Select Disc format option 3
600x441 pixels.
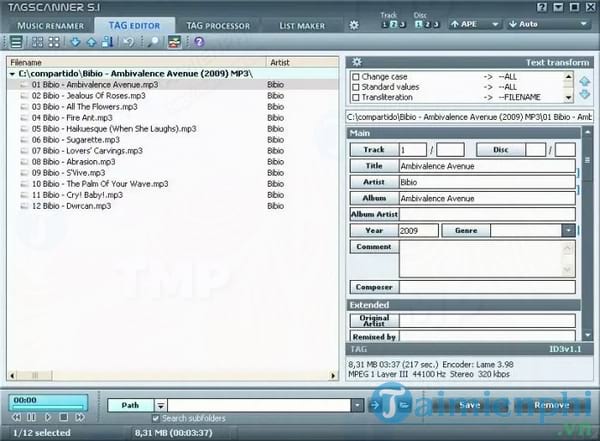click(x=435, y=24)
